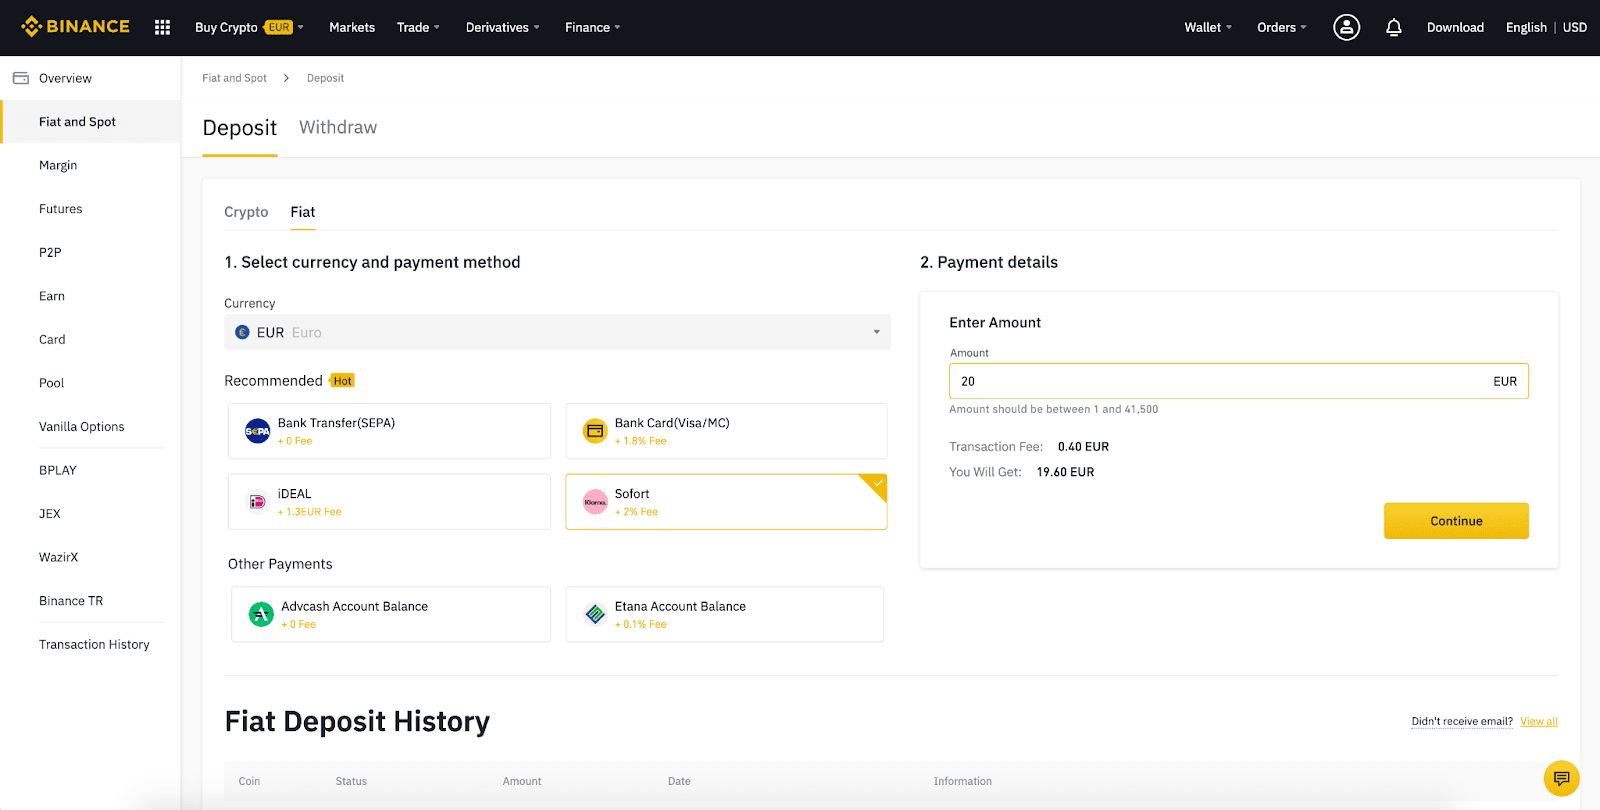Click the iDEAL payment logo
1600x810 pixels.
coord(257,502)
